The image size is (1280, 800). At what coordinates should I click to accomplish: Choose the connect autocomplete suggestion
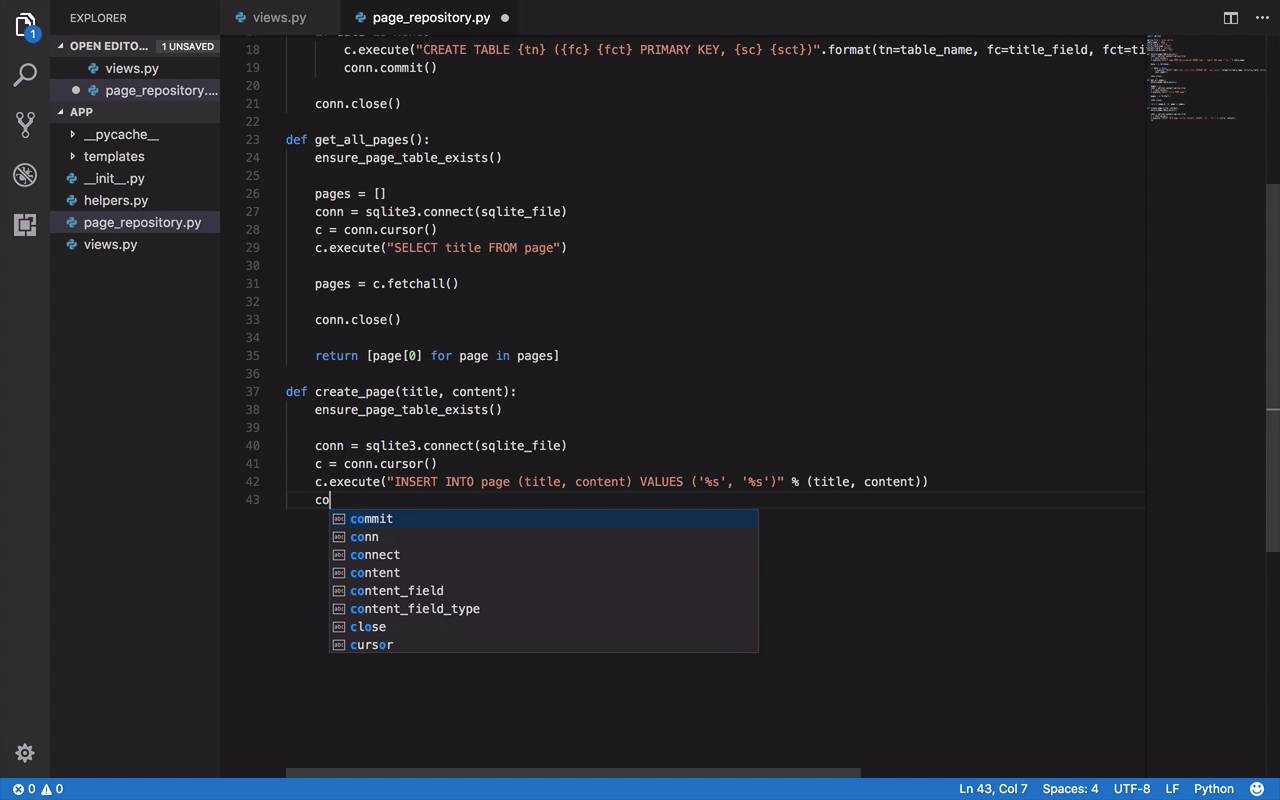coord(544,555)
